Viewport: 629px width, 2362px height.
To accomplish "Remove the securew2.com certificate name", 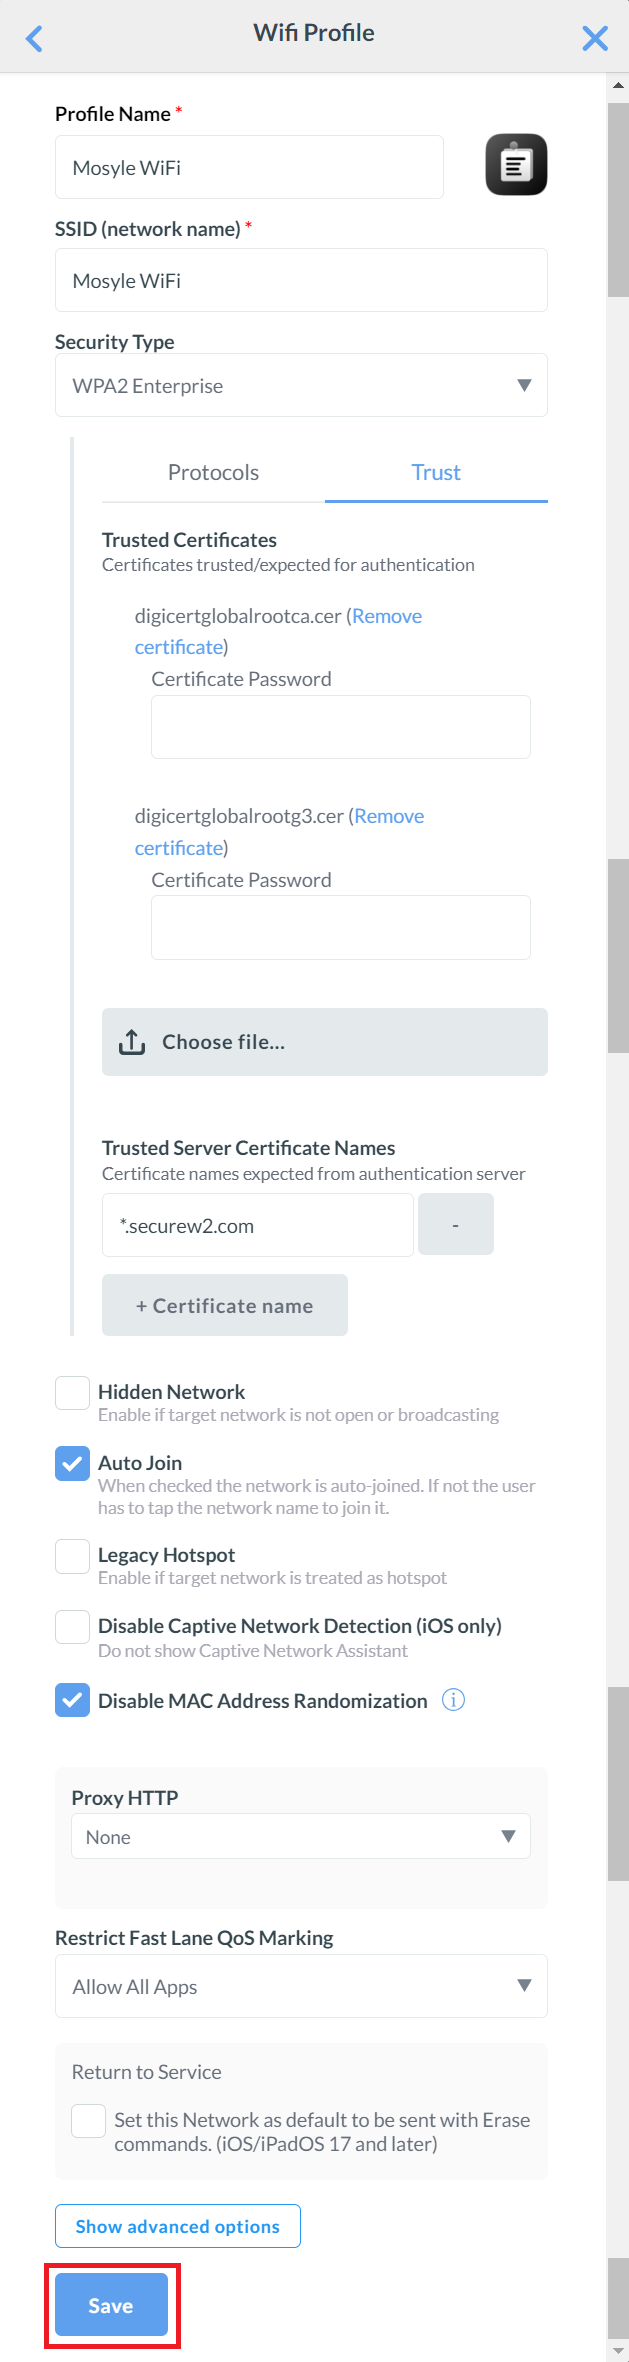I will coord(456,1224).
